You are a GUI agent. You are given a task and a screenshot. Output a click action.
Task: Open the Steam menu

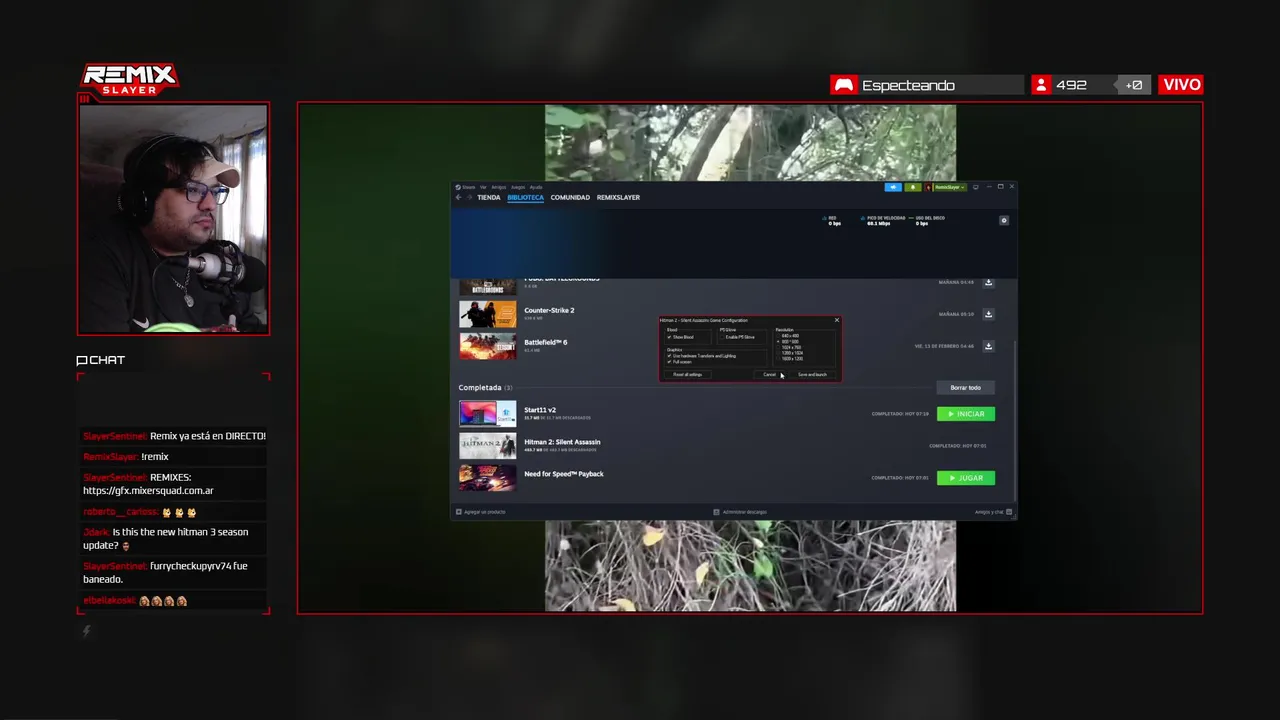point(466,187)
